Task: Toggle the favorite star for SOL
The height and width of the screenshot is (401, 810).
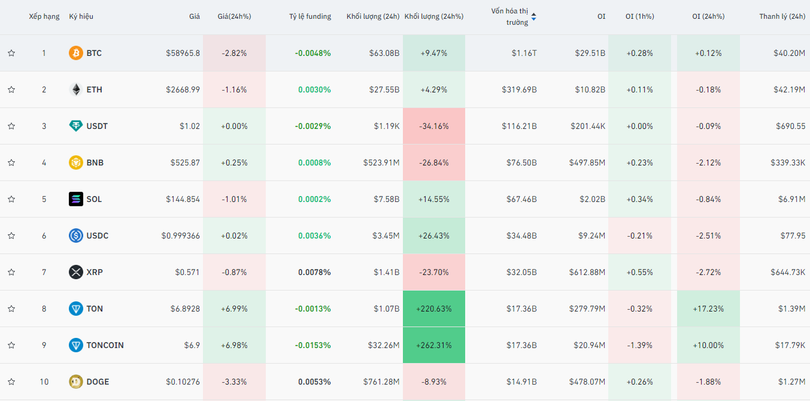Action: pyautogui.click(x=12, y=199)
